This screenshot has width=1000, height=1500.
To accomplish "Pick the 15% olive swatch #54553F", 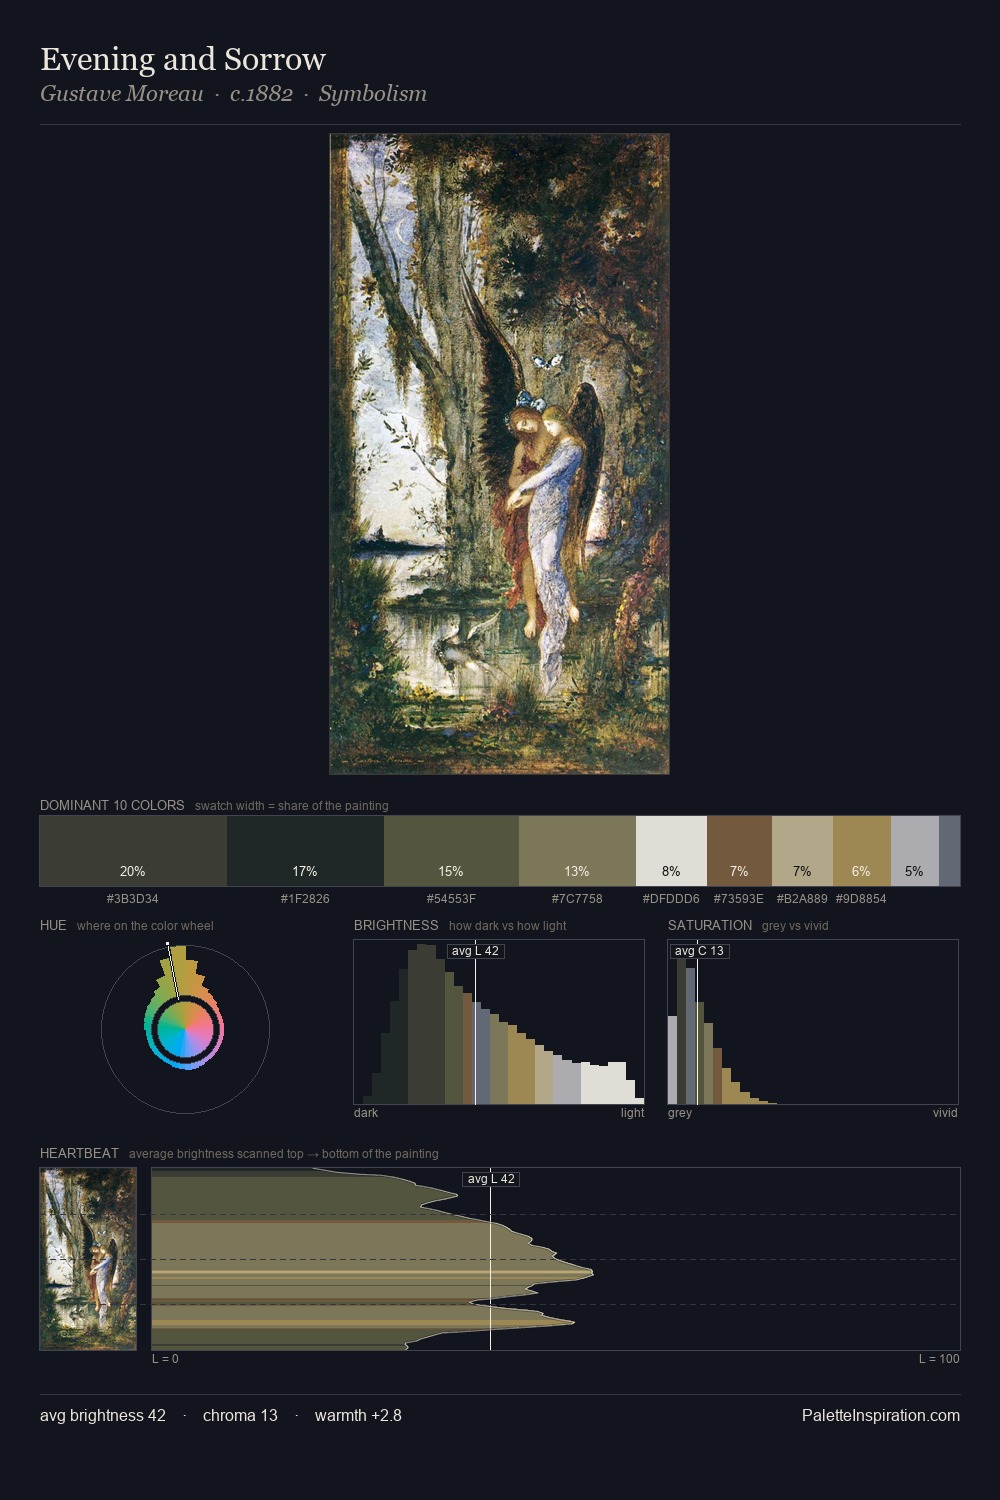I will tap(451, 851).
